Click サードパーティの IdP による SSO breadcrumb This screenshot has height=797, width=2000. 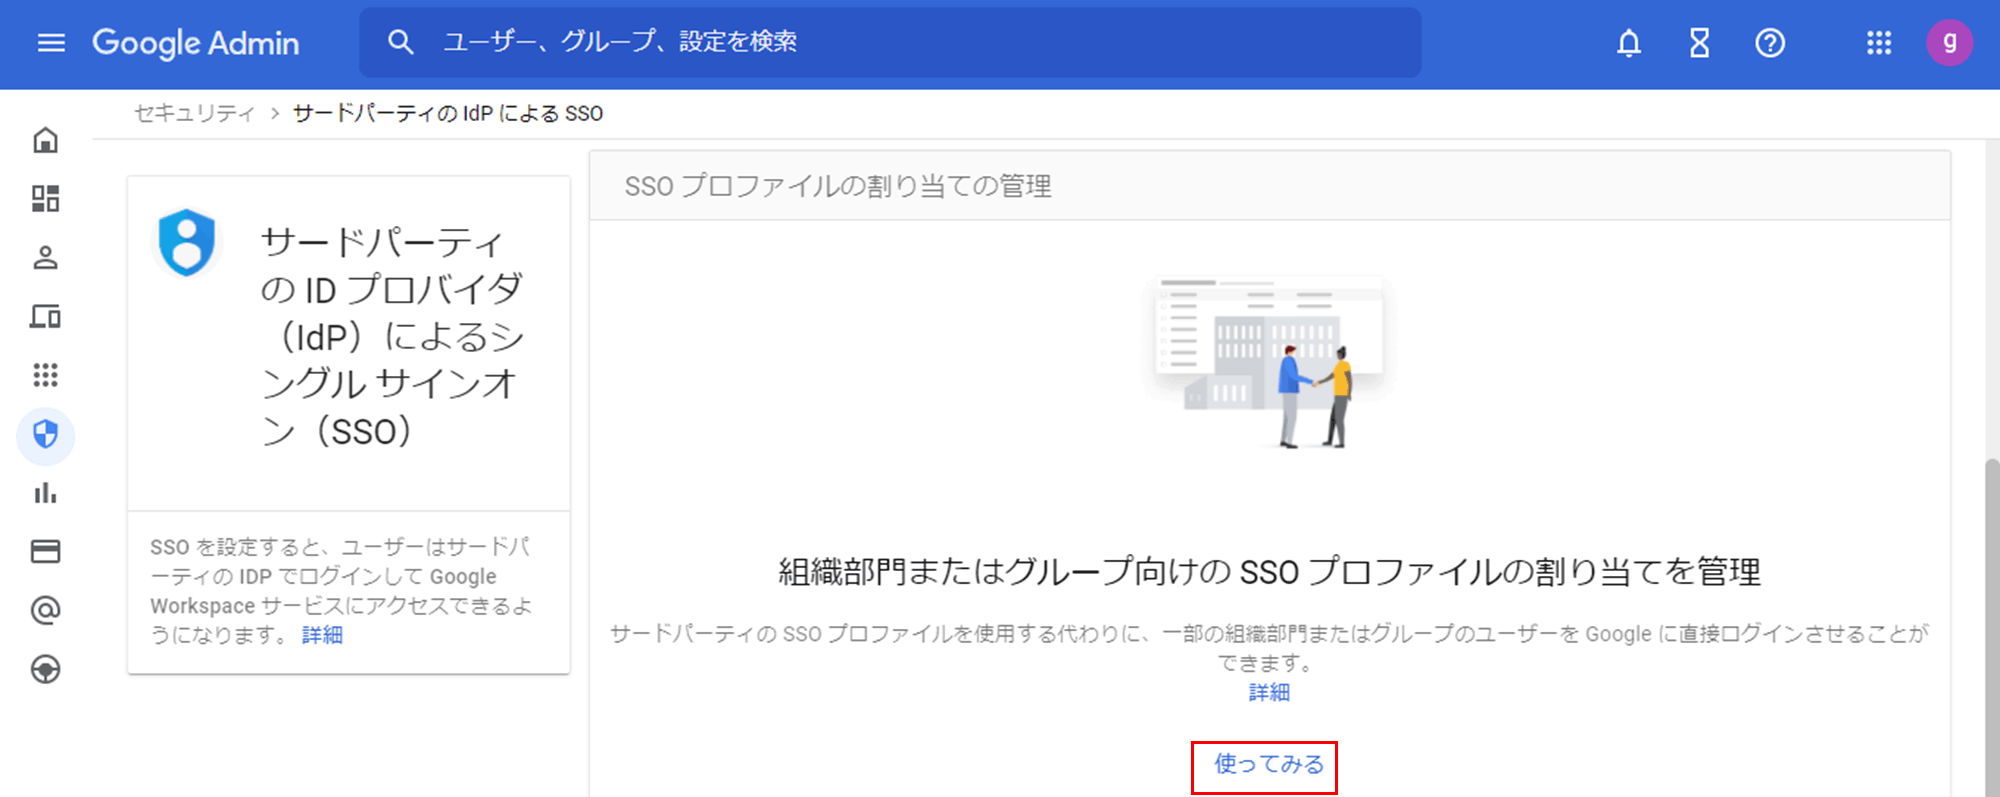448,113
